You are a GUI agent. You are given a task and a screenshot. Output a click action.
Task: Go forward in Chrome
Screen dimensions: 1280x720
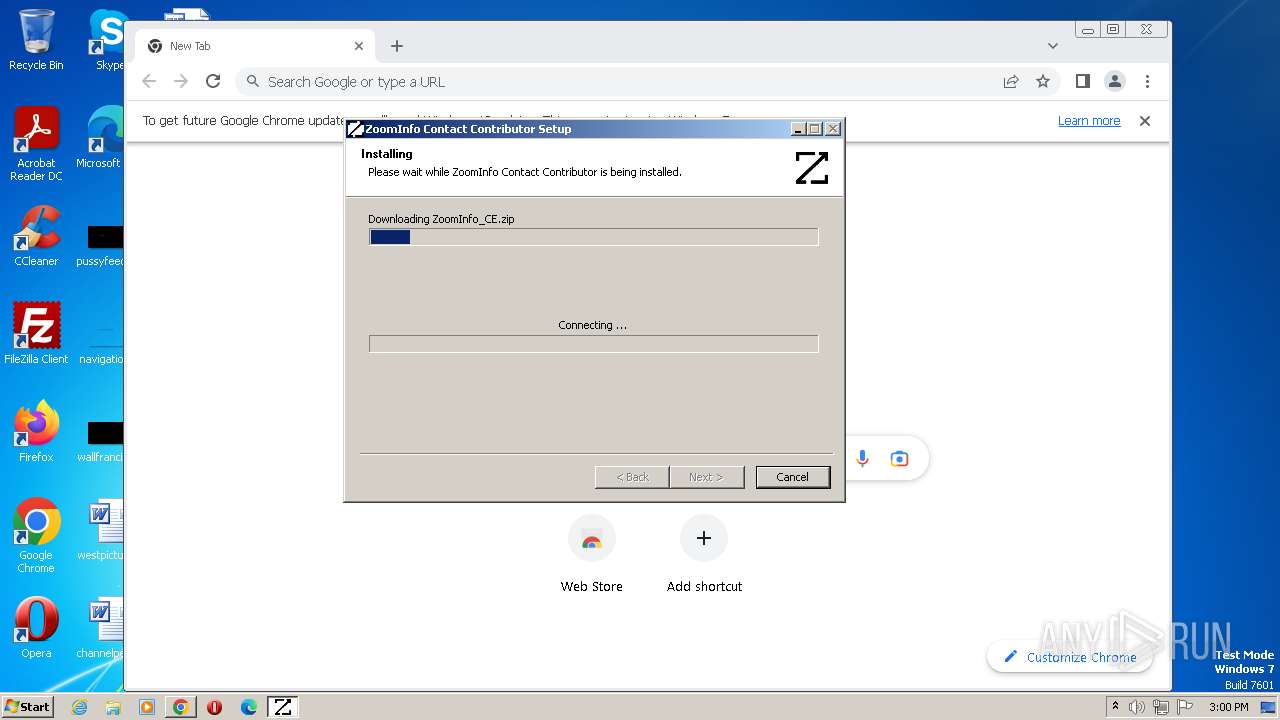(x=181, y=82)
